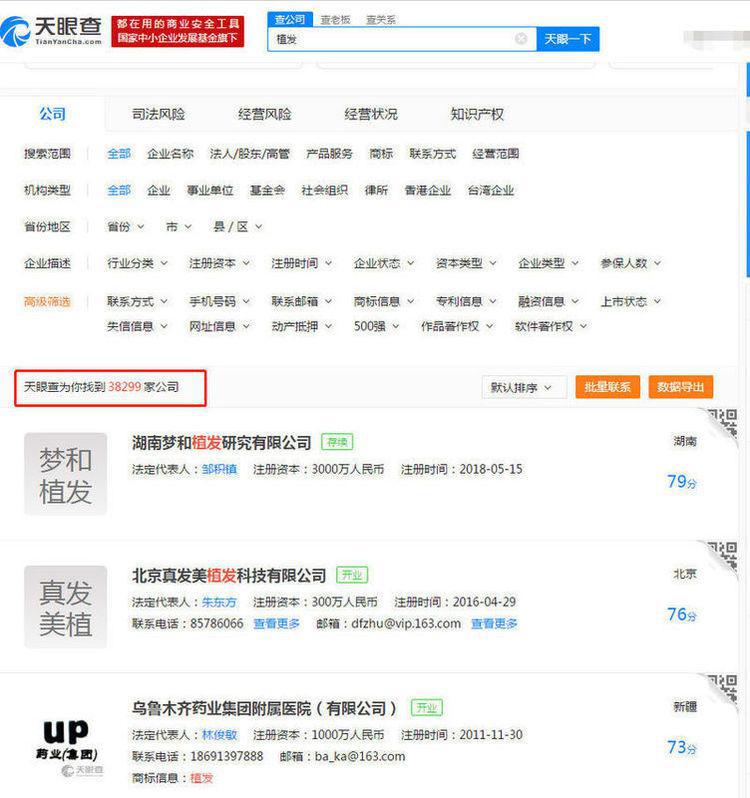
Task: Open the 默认排序 sort dropdown
Action: point(521,387)
